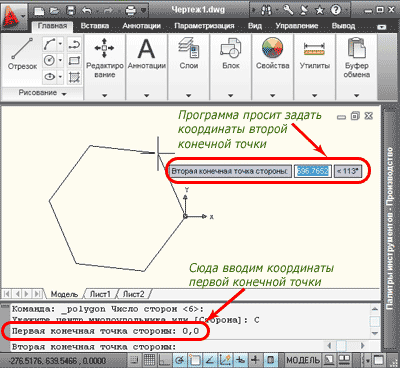Click the Редактирование move-arrows panel icon
Image resolution: width=400 pixels, height=368 pixels.
point(104,48)
